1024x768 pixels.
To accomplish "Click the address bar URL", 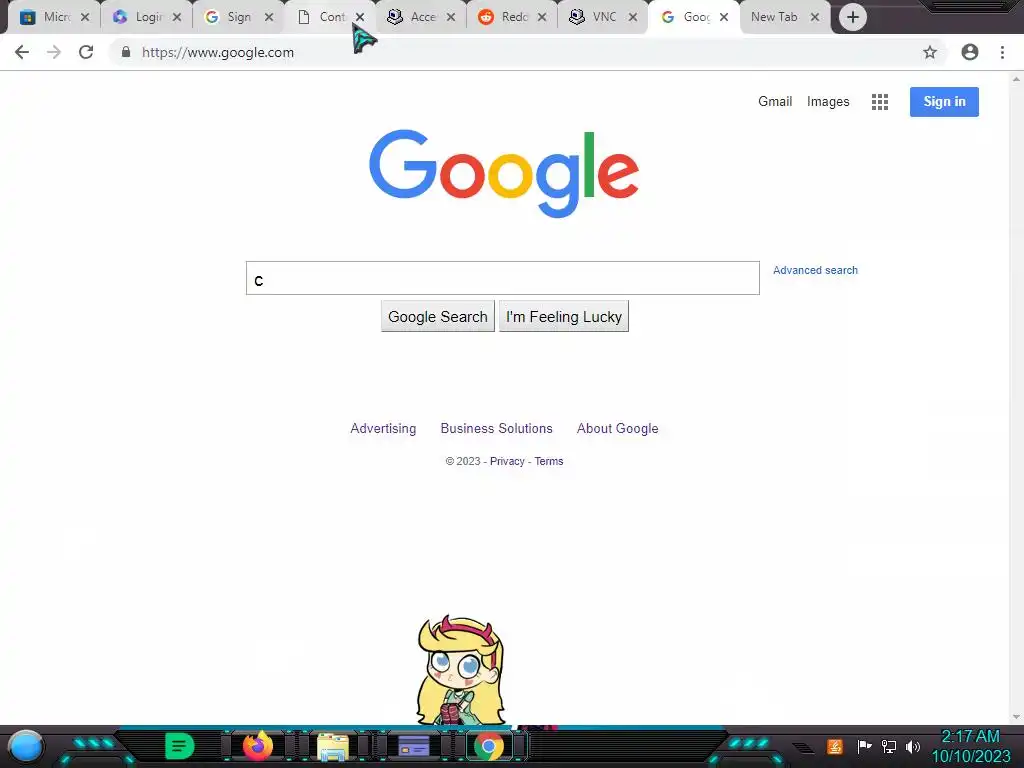I will (x=217, y=52).
